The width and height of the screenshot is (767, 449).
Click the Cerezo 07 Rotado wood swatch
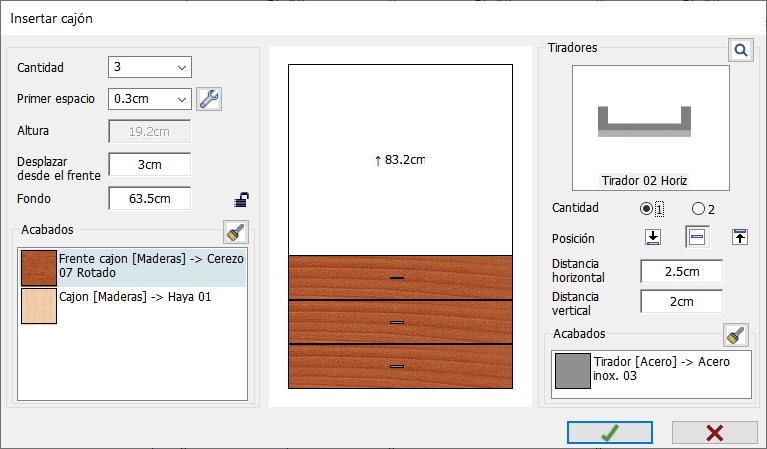(39, 268)
